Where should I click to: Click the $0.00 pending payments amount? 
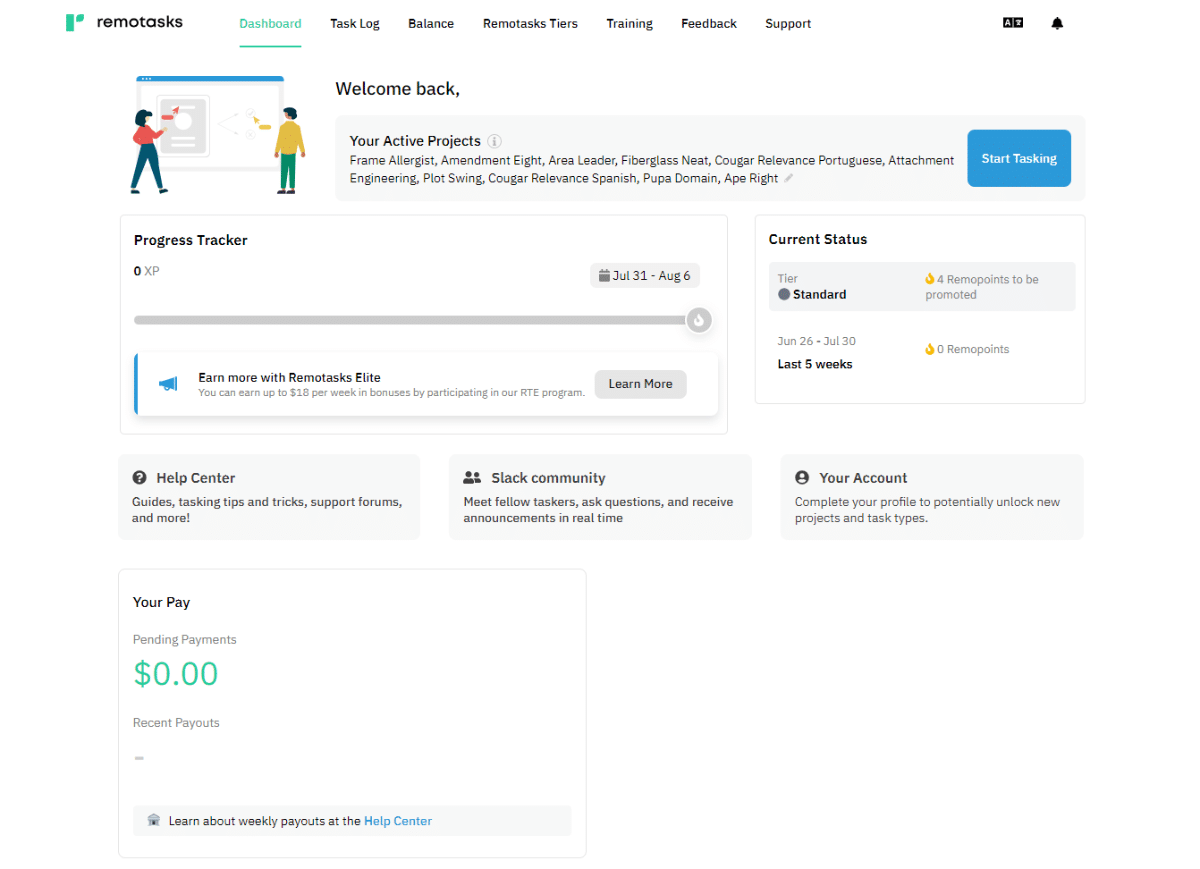(176, 674)
